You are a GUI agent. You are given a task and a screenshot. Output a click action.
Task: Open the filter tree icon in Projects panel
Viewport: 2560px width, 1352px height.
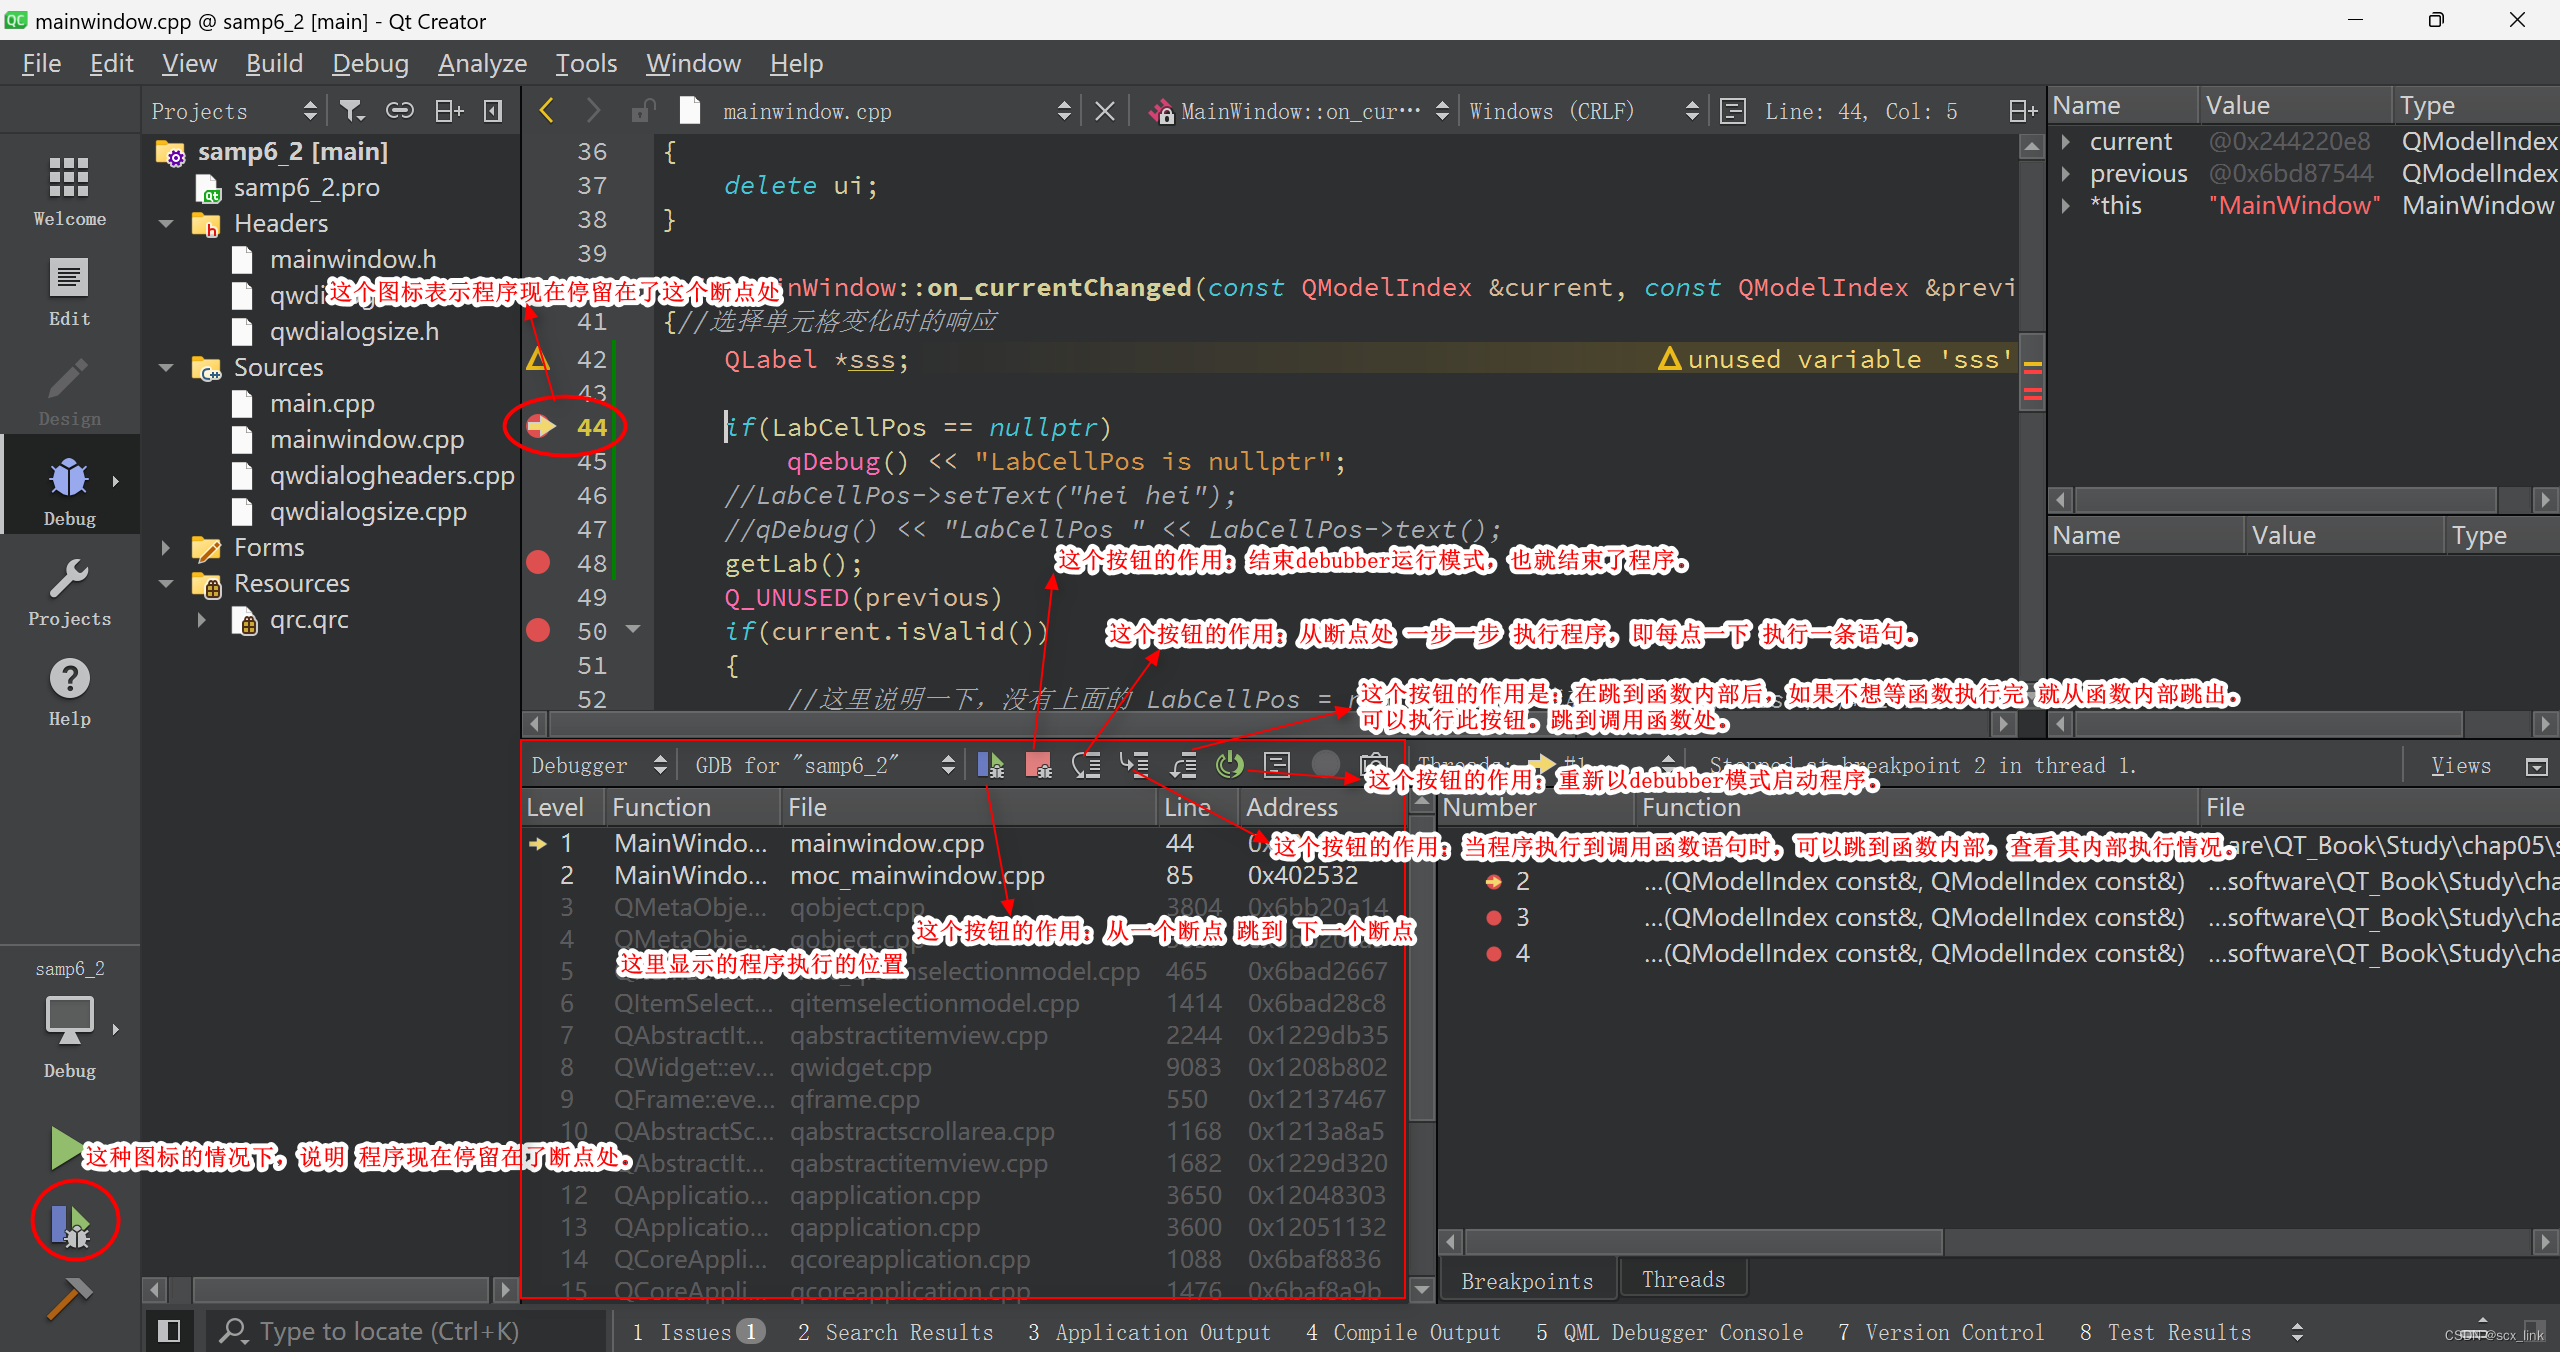click(x=351, y=110)
